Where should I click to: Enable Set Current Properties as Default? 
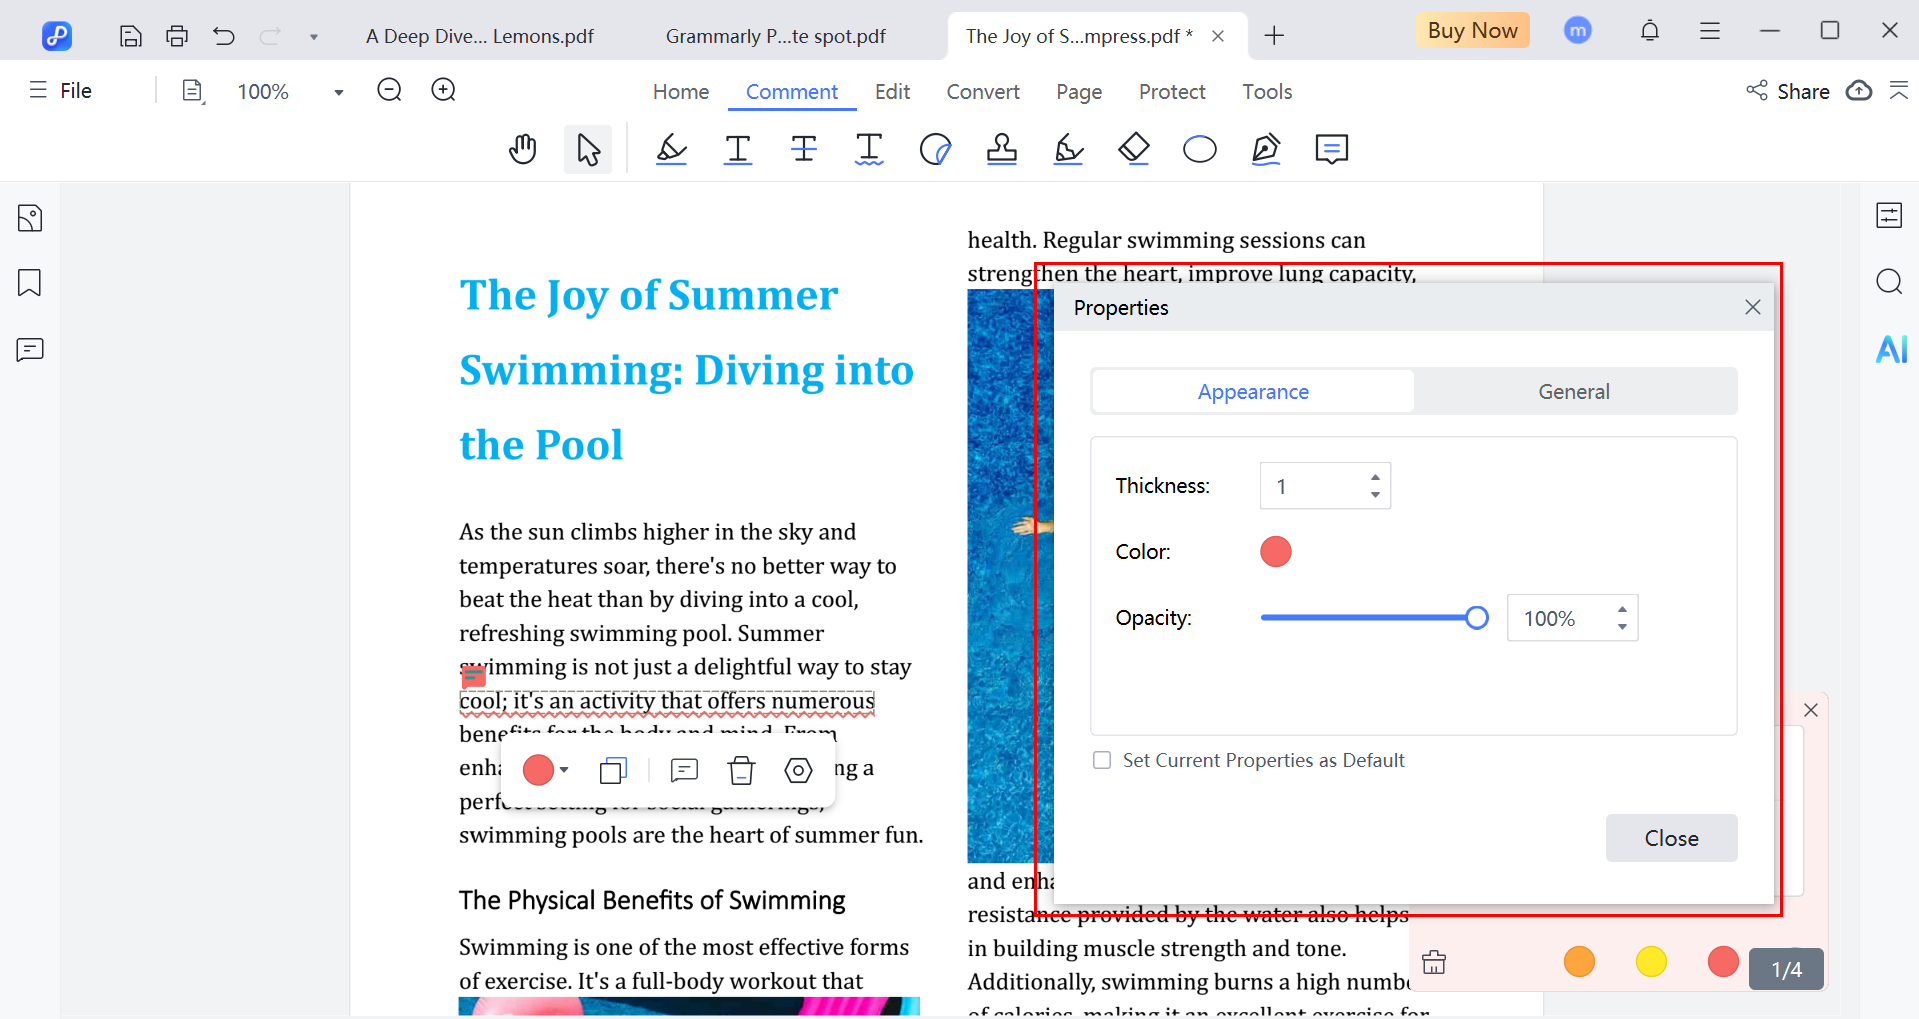pos(1102,760)
